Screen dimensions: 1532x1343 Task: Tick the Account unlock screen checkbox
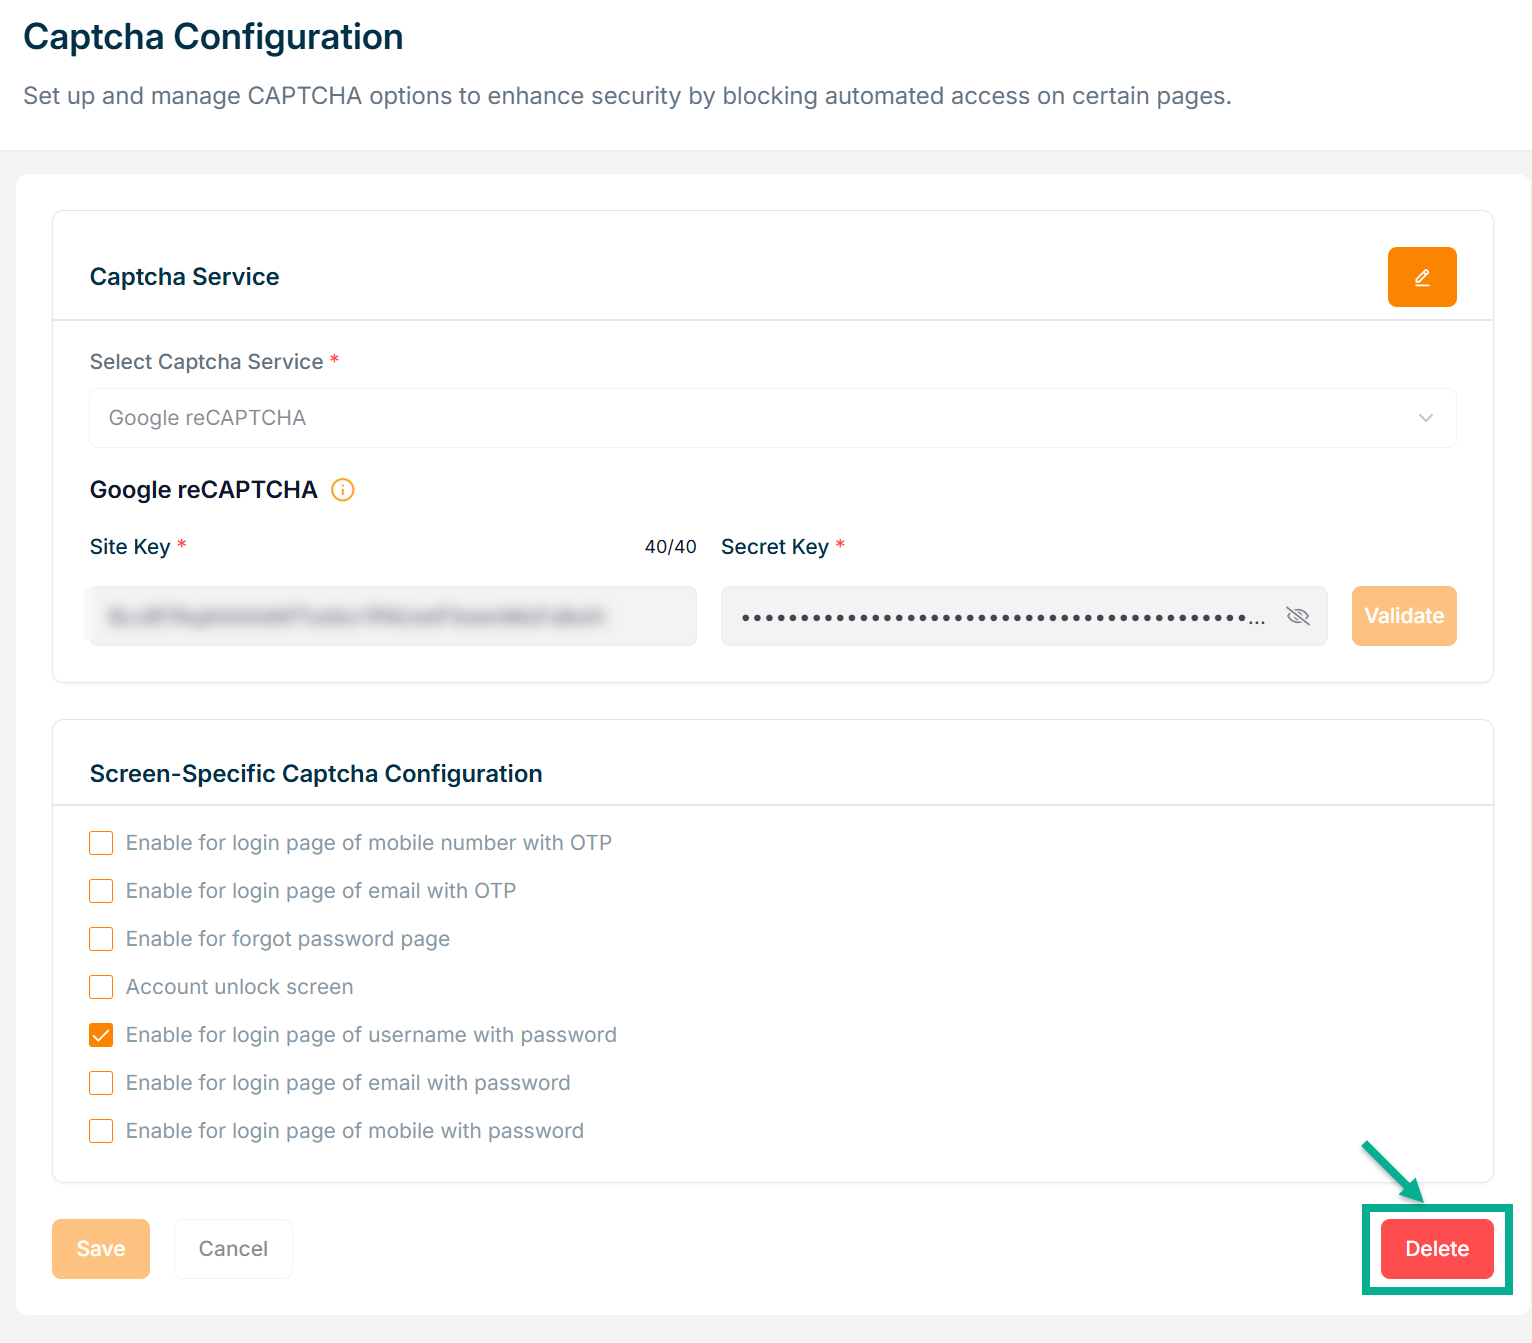101,987
